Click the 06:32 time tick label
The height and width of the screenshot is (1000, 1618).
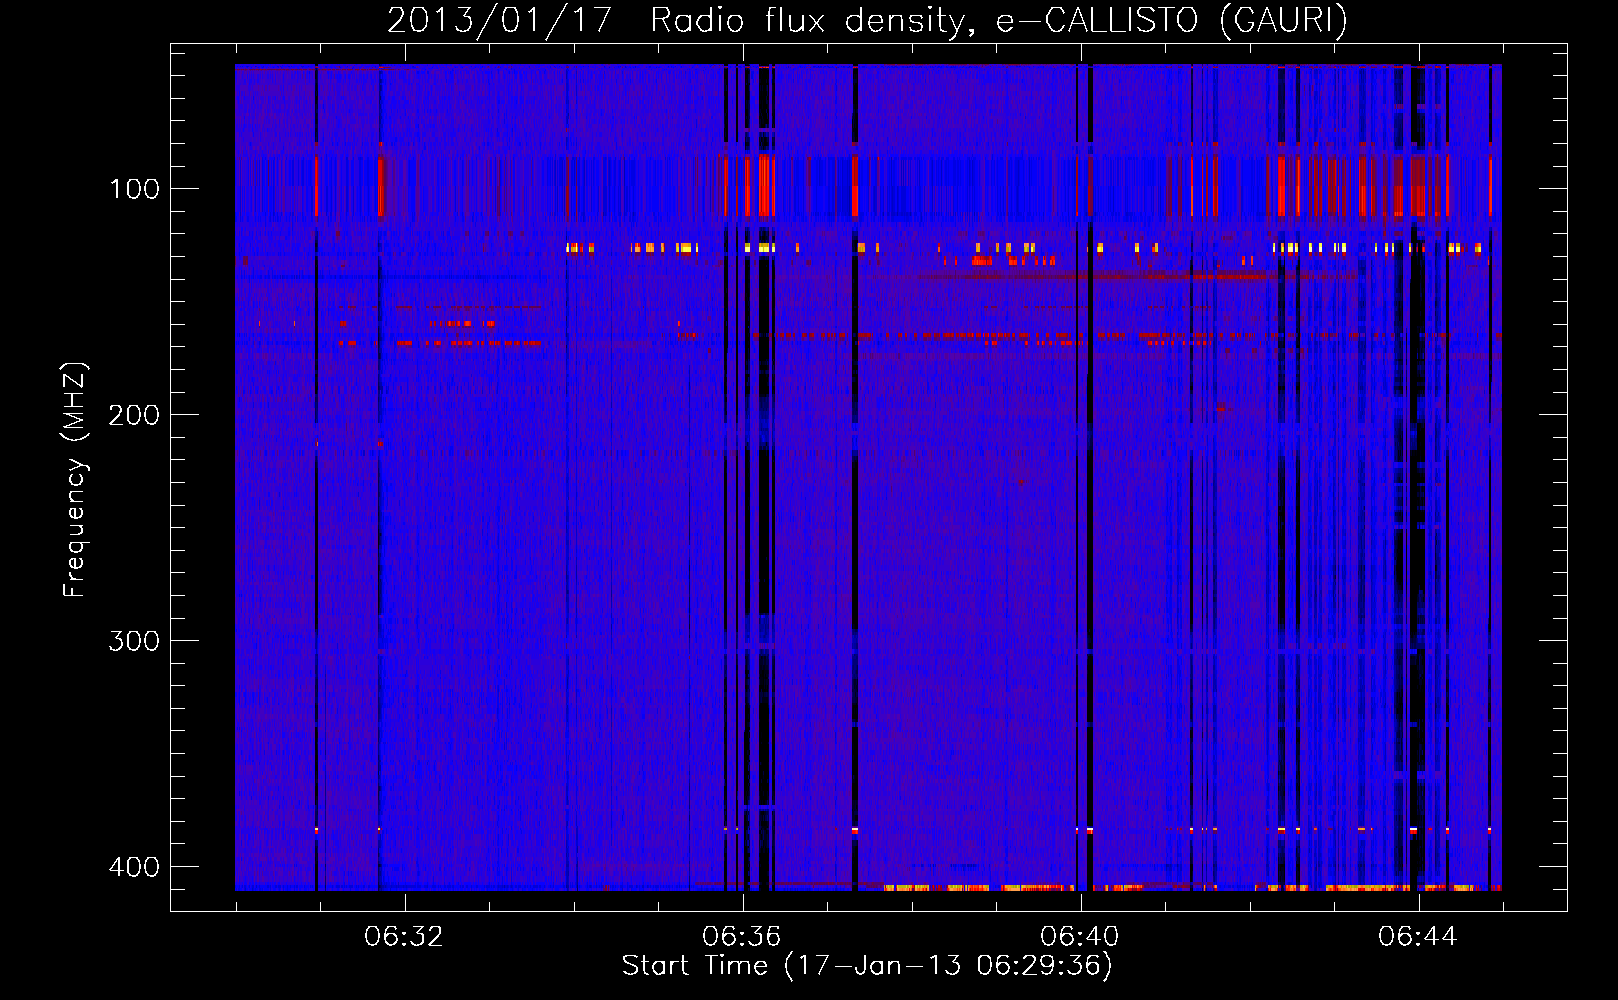(404, 937)
